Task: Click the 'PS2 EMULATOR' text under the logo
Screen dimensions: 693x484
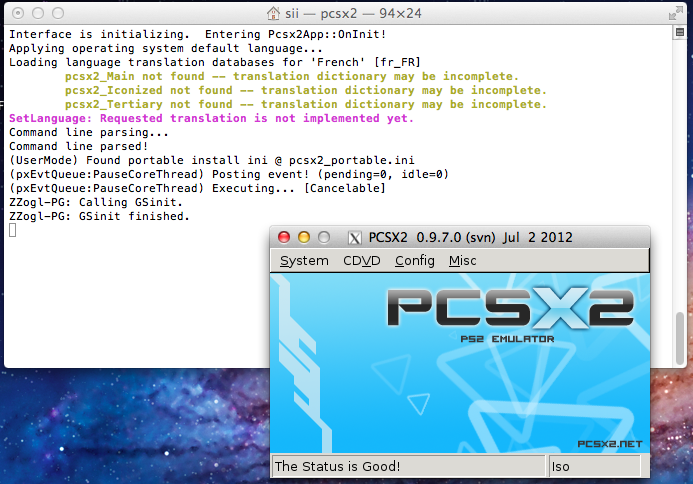Action: 507,339
